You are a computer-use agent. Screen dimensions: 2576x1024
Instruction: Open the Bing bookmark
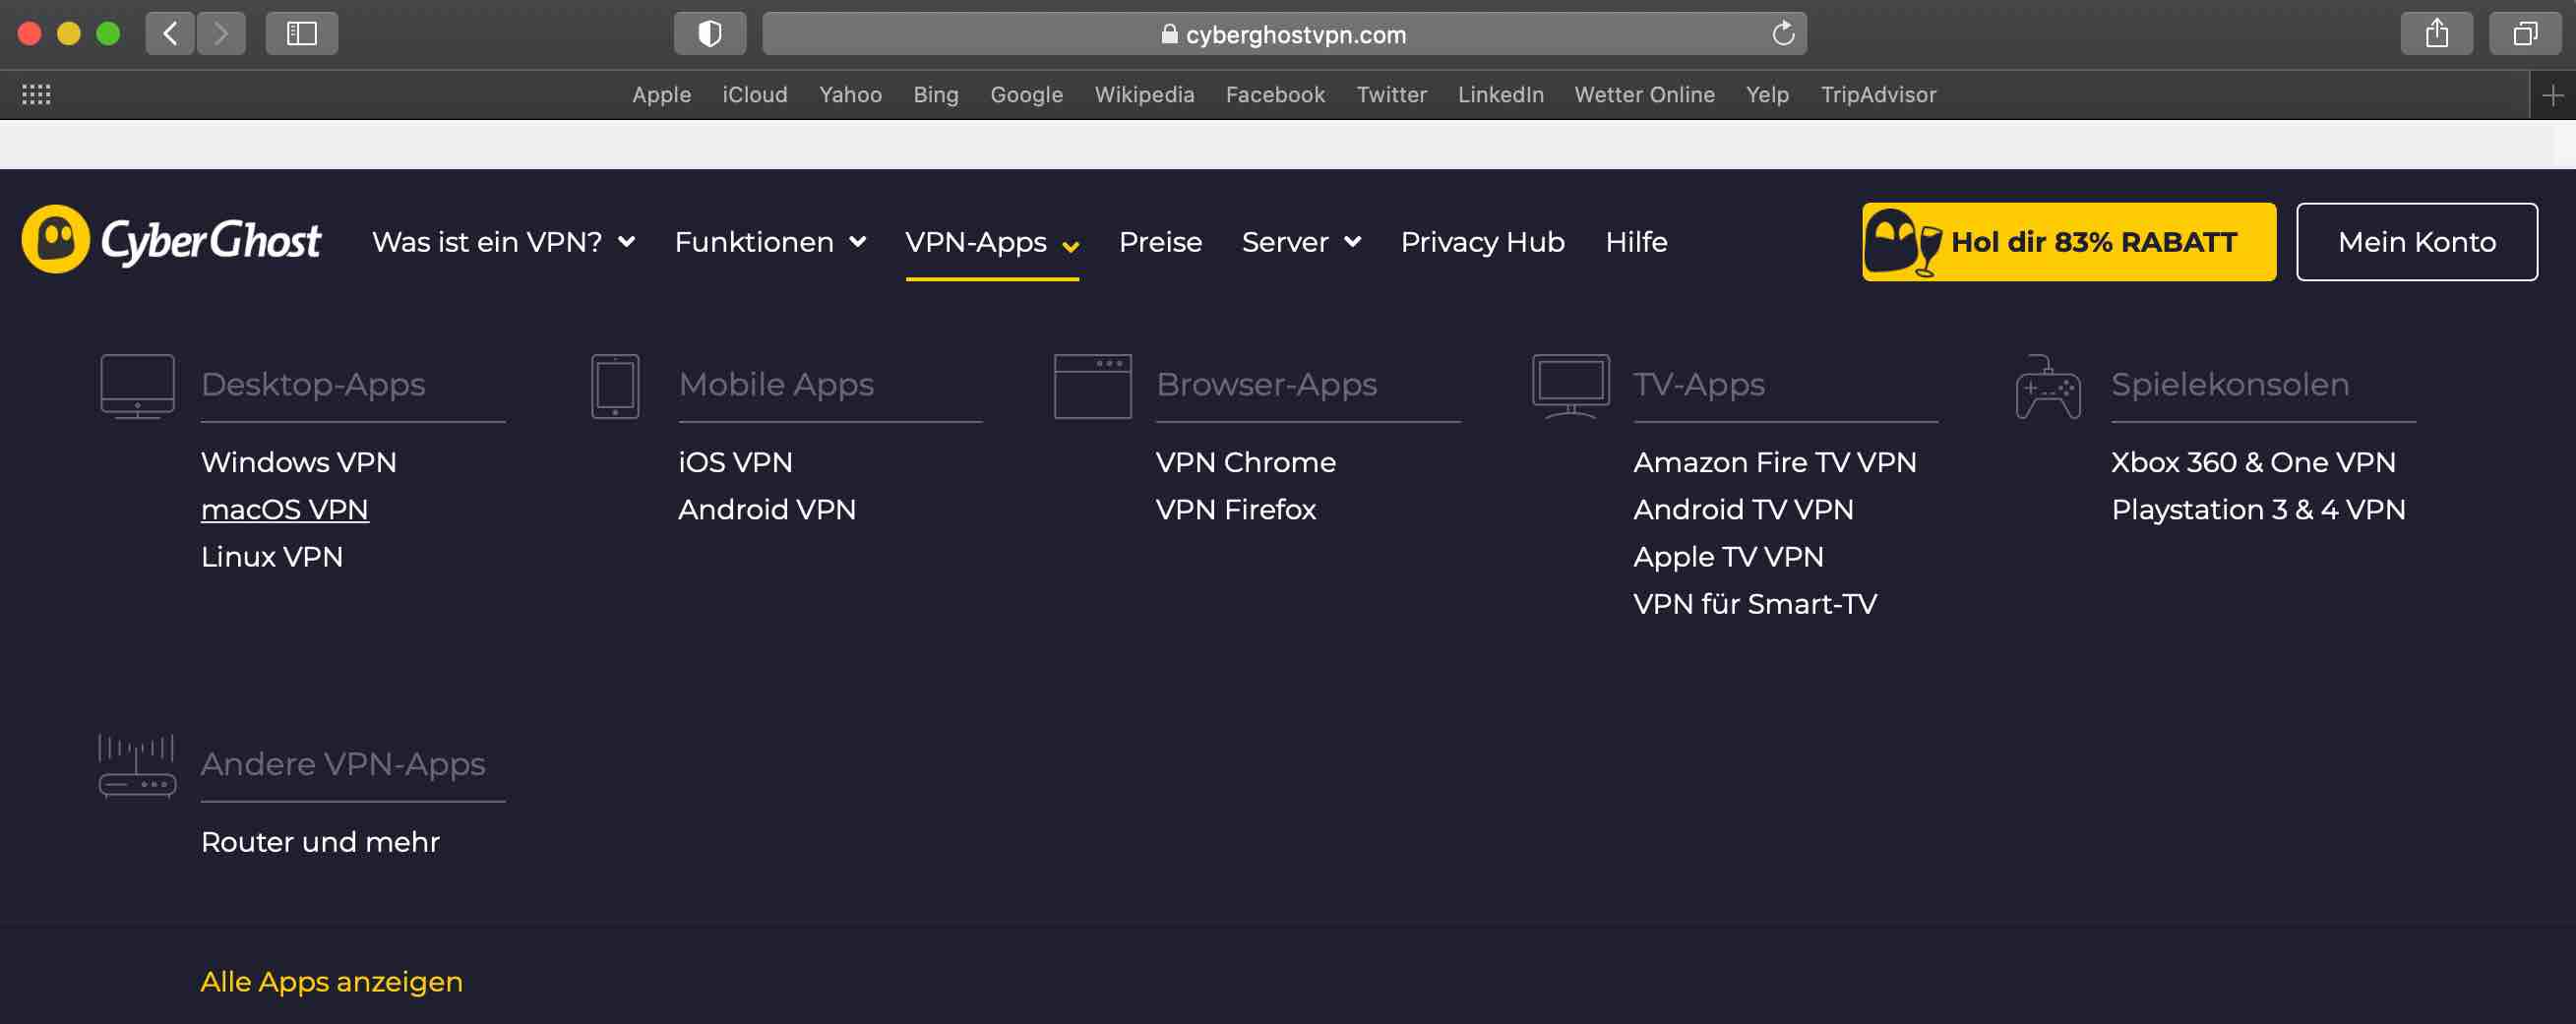coord(935,95)
